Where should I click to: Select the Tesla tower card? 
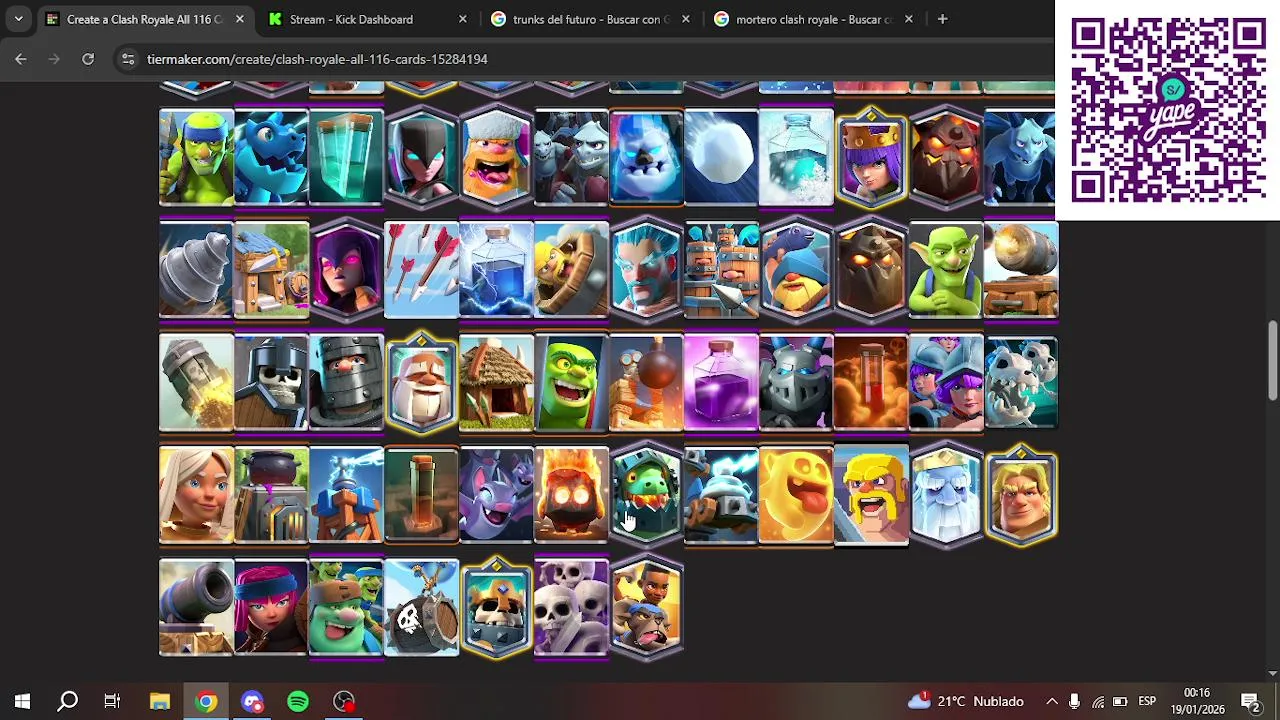346,495
